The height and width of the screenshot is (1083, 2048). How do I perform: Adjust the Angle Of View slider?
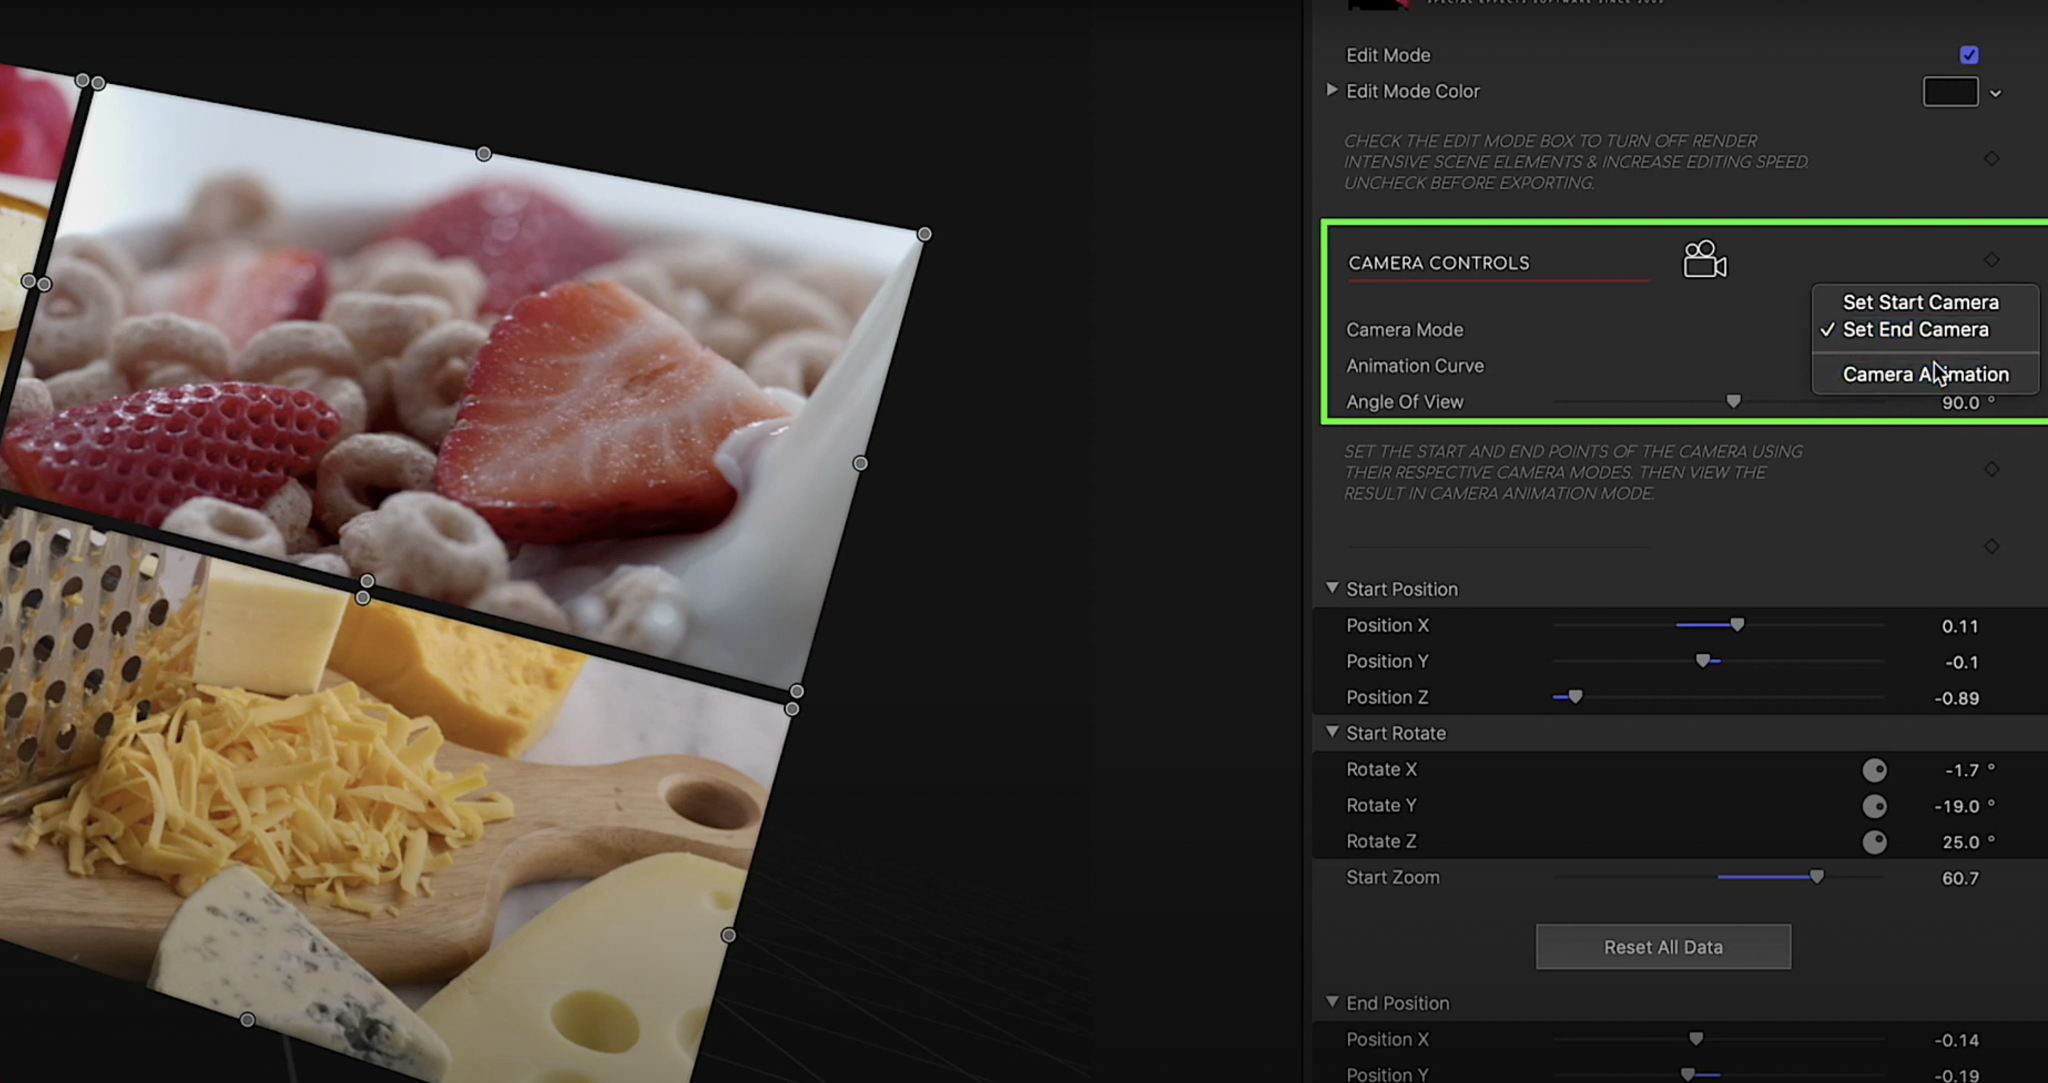coord(1733,401)
